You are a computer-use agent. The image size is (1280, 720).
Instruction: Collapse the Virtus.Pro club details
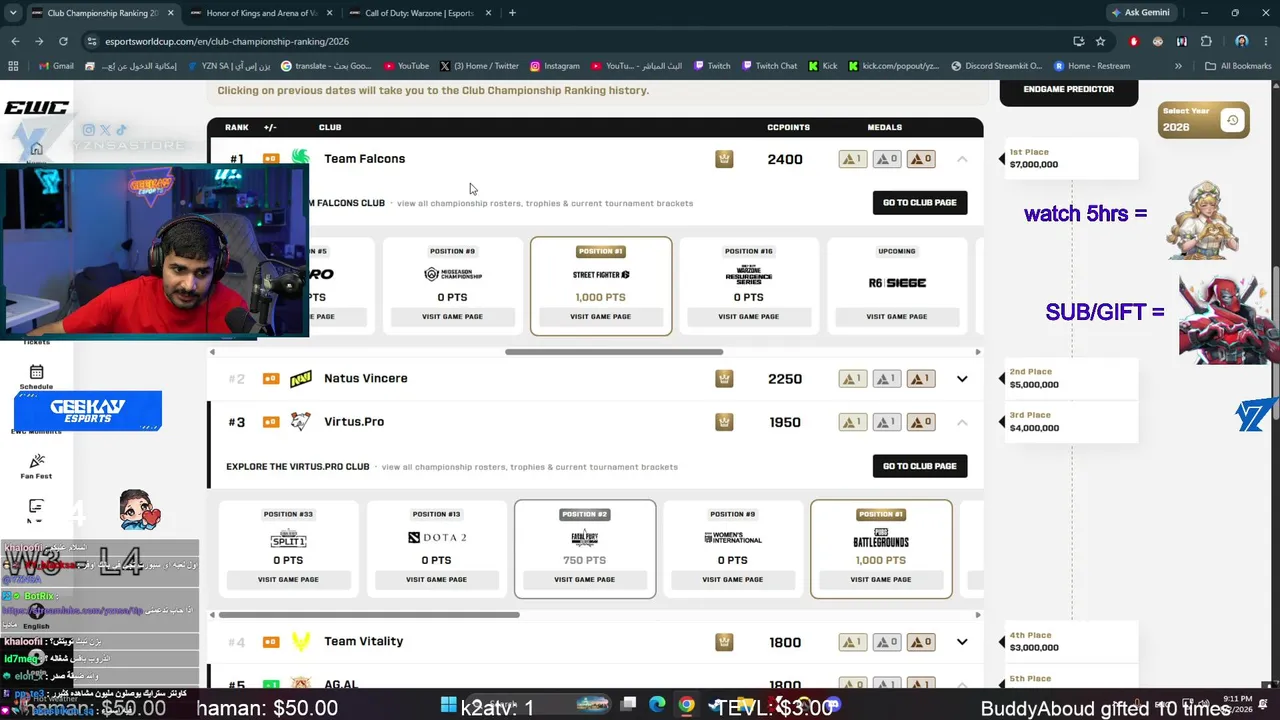point(962,422)
